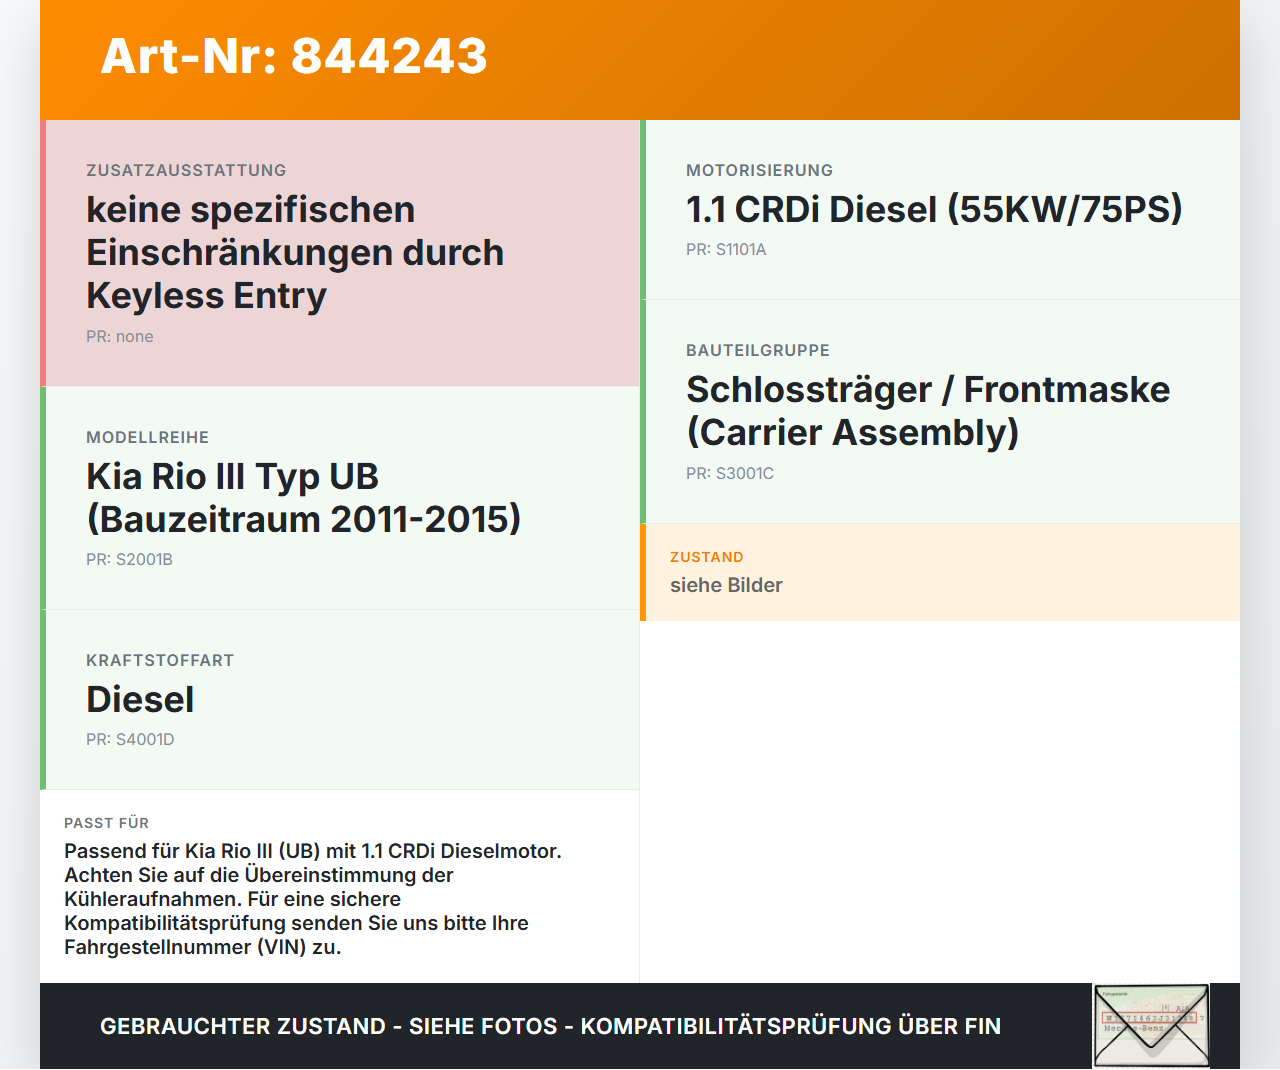The image size is (1280, 1070).
Task: Click the 'PR: none' code
Action: tap(120, 336)
